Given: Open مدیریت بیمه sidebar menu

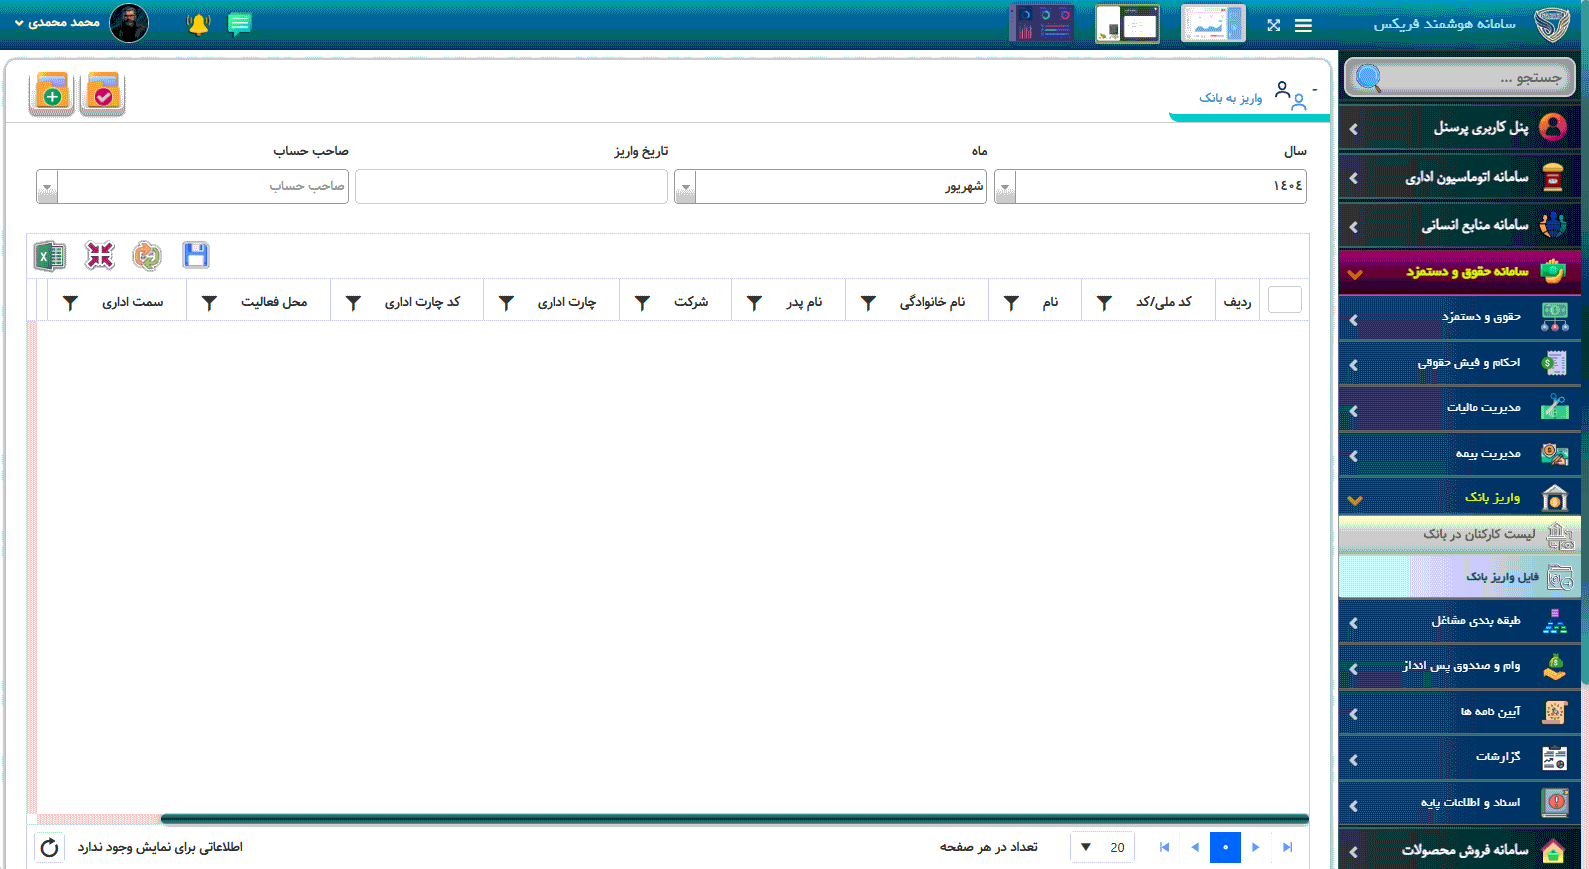Looking at the screenshot, I should [x=1487, y=454].
